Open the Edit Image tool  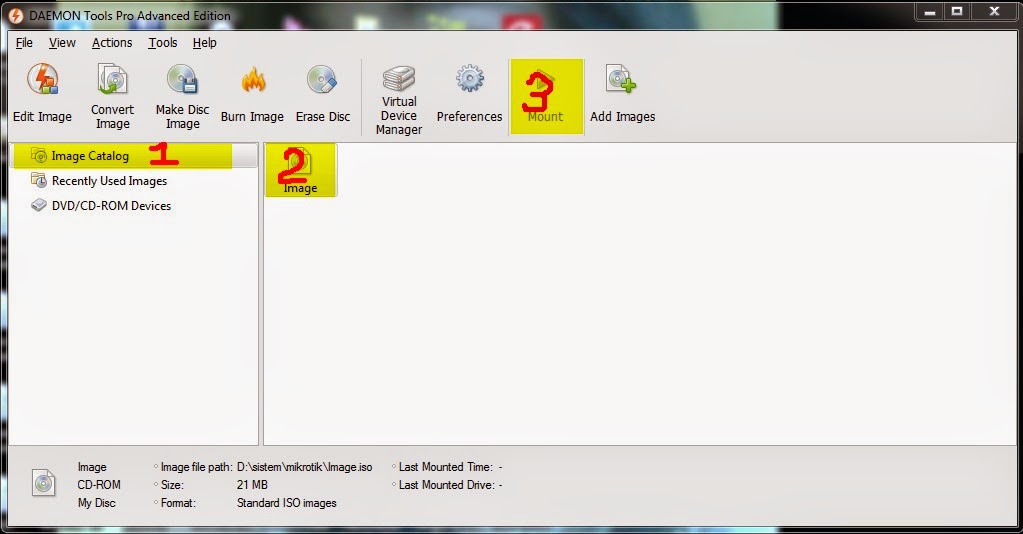click(x=42, y=94)
